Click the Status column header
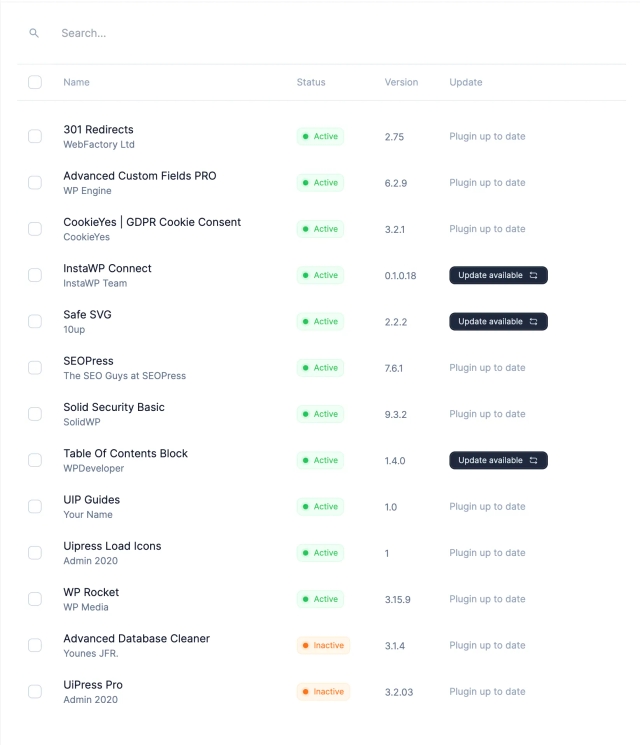The image size is (640, 745). tap(311, 82)
